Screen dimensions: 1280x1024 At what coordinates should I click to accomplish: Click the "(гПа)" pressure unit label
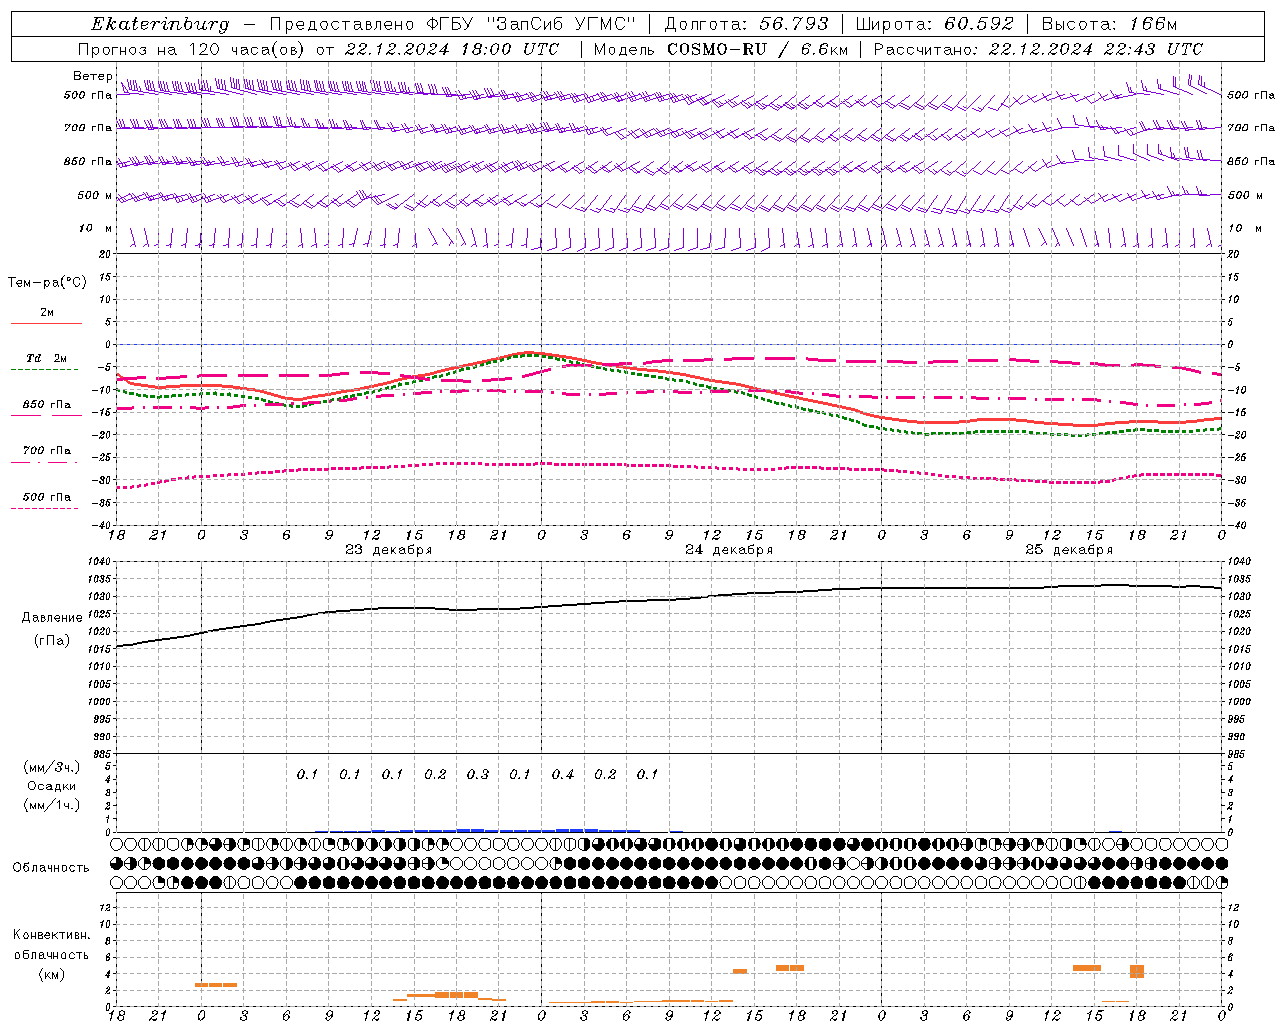(52, 640)
